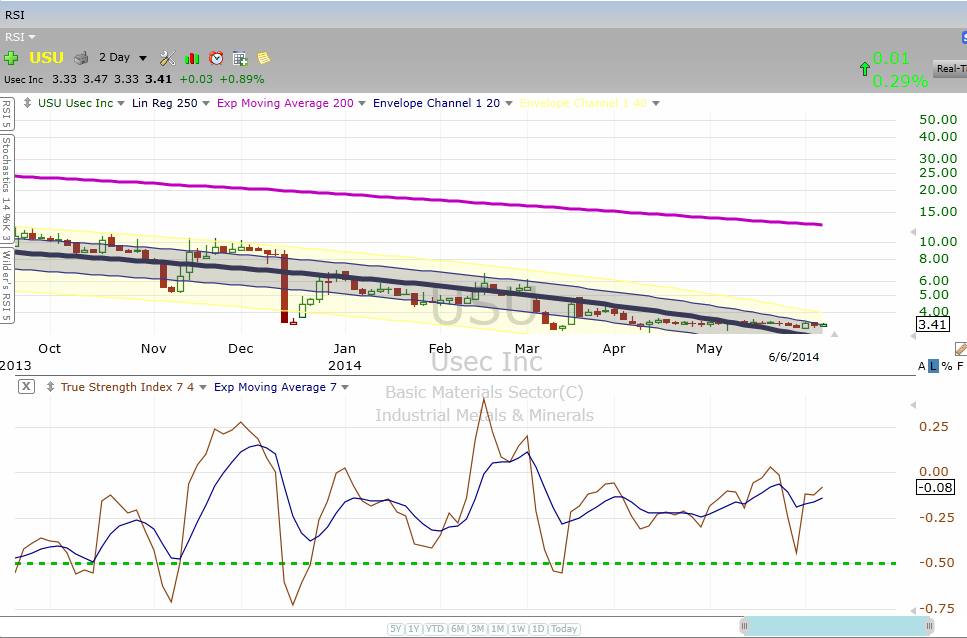Set chart range to 5Y
This screenshot has width=967, height=638.
[x=396, y=629]
